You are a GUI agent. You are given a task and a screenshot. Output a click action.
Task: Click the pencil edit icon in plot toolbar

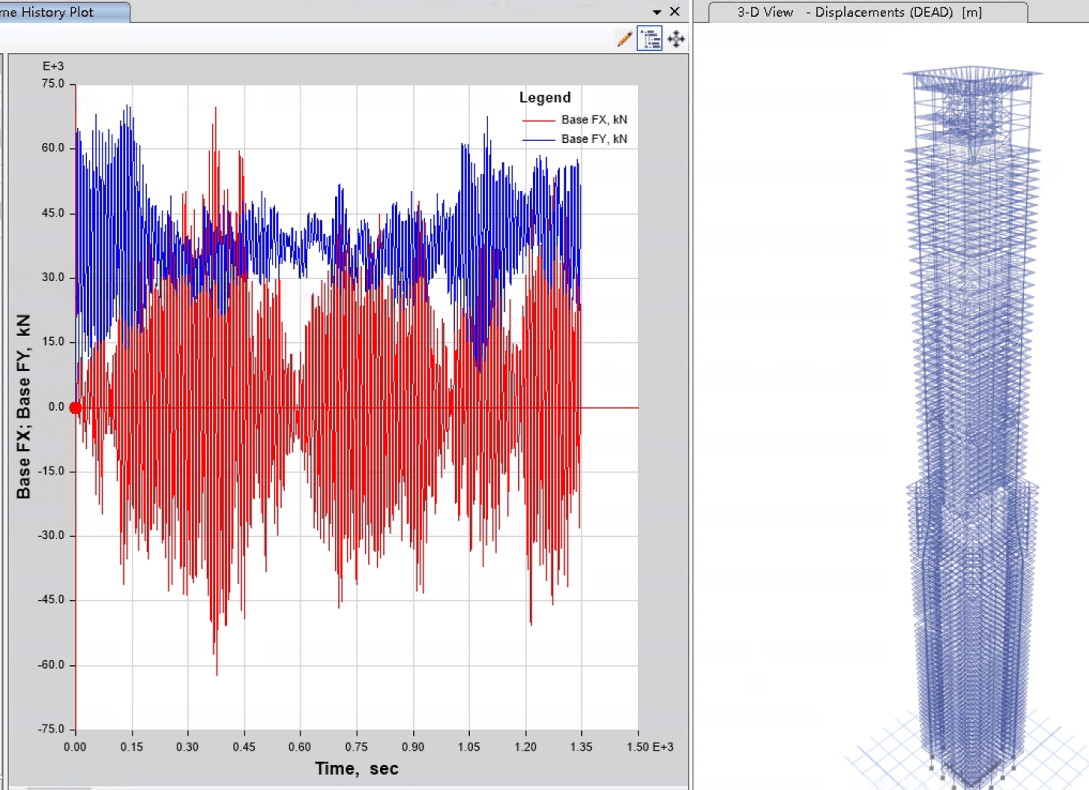click(x=624, y=39)
